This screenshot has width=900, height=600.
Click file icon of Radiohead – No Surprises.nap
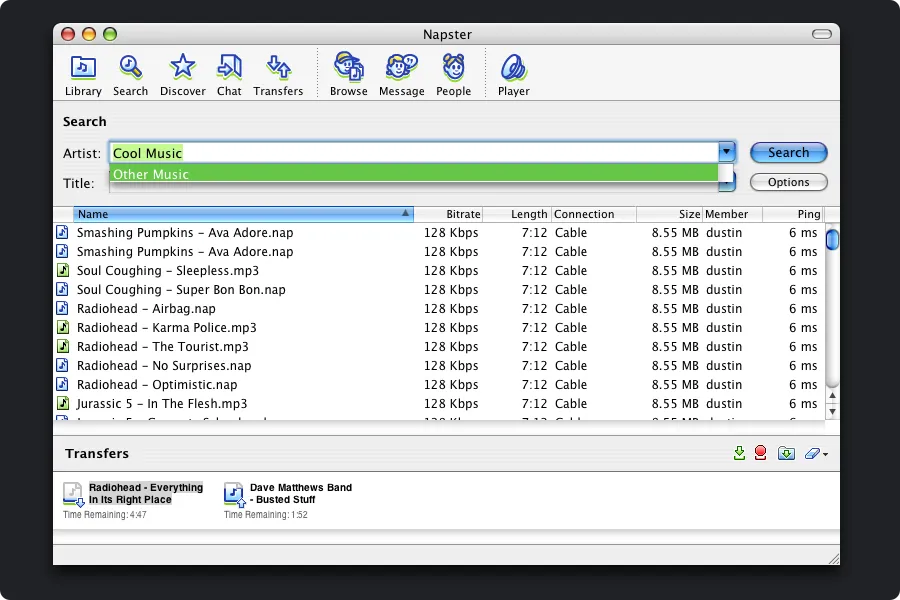63,365
